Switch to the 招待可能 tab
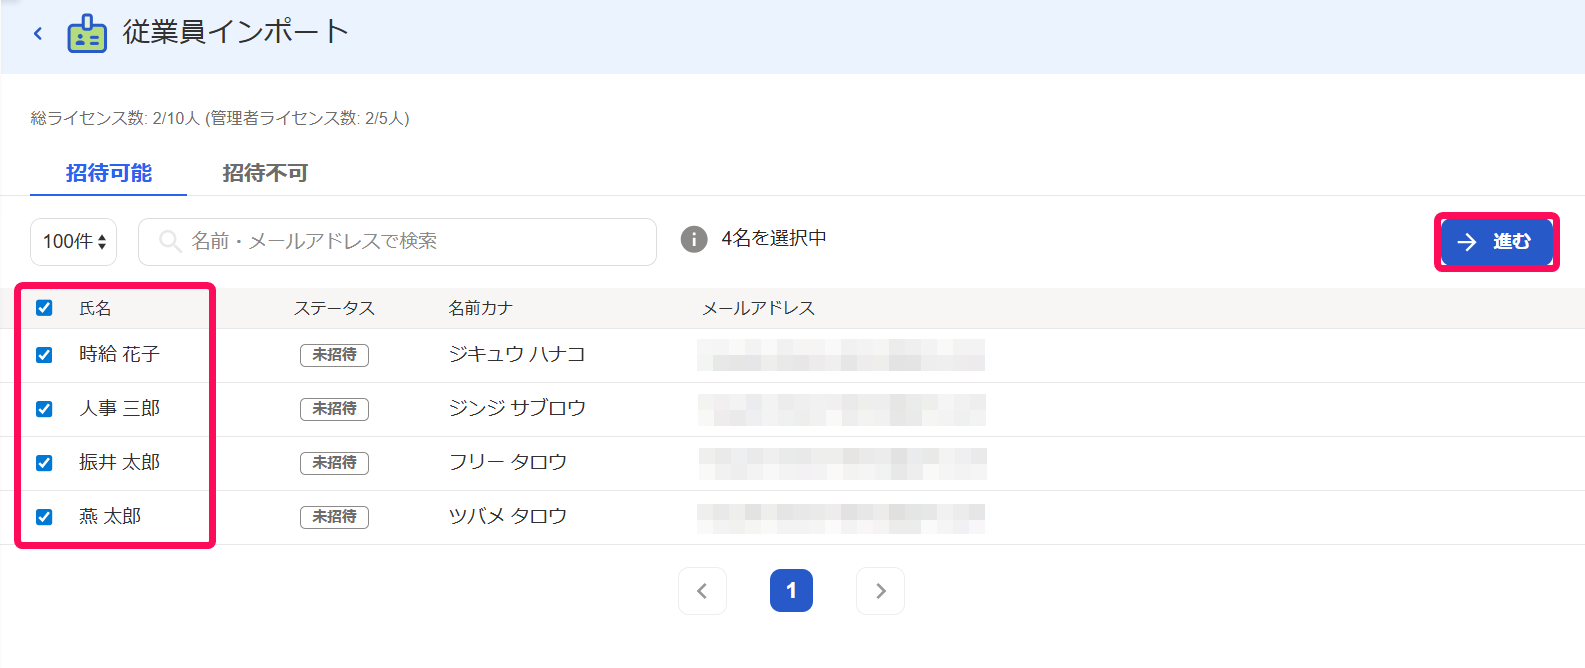Screen dimensions: 1585x668 point(109,173)
